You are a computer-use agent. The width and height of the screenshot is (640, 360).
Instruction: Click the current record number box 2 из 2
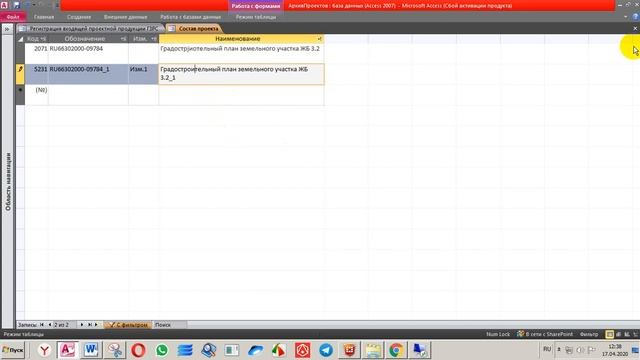[65, 325]
